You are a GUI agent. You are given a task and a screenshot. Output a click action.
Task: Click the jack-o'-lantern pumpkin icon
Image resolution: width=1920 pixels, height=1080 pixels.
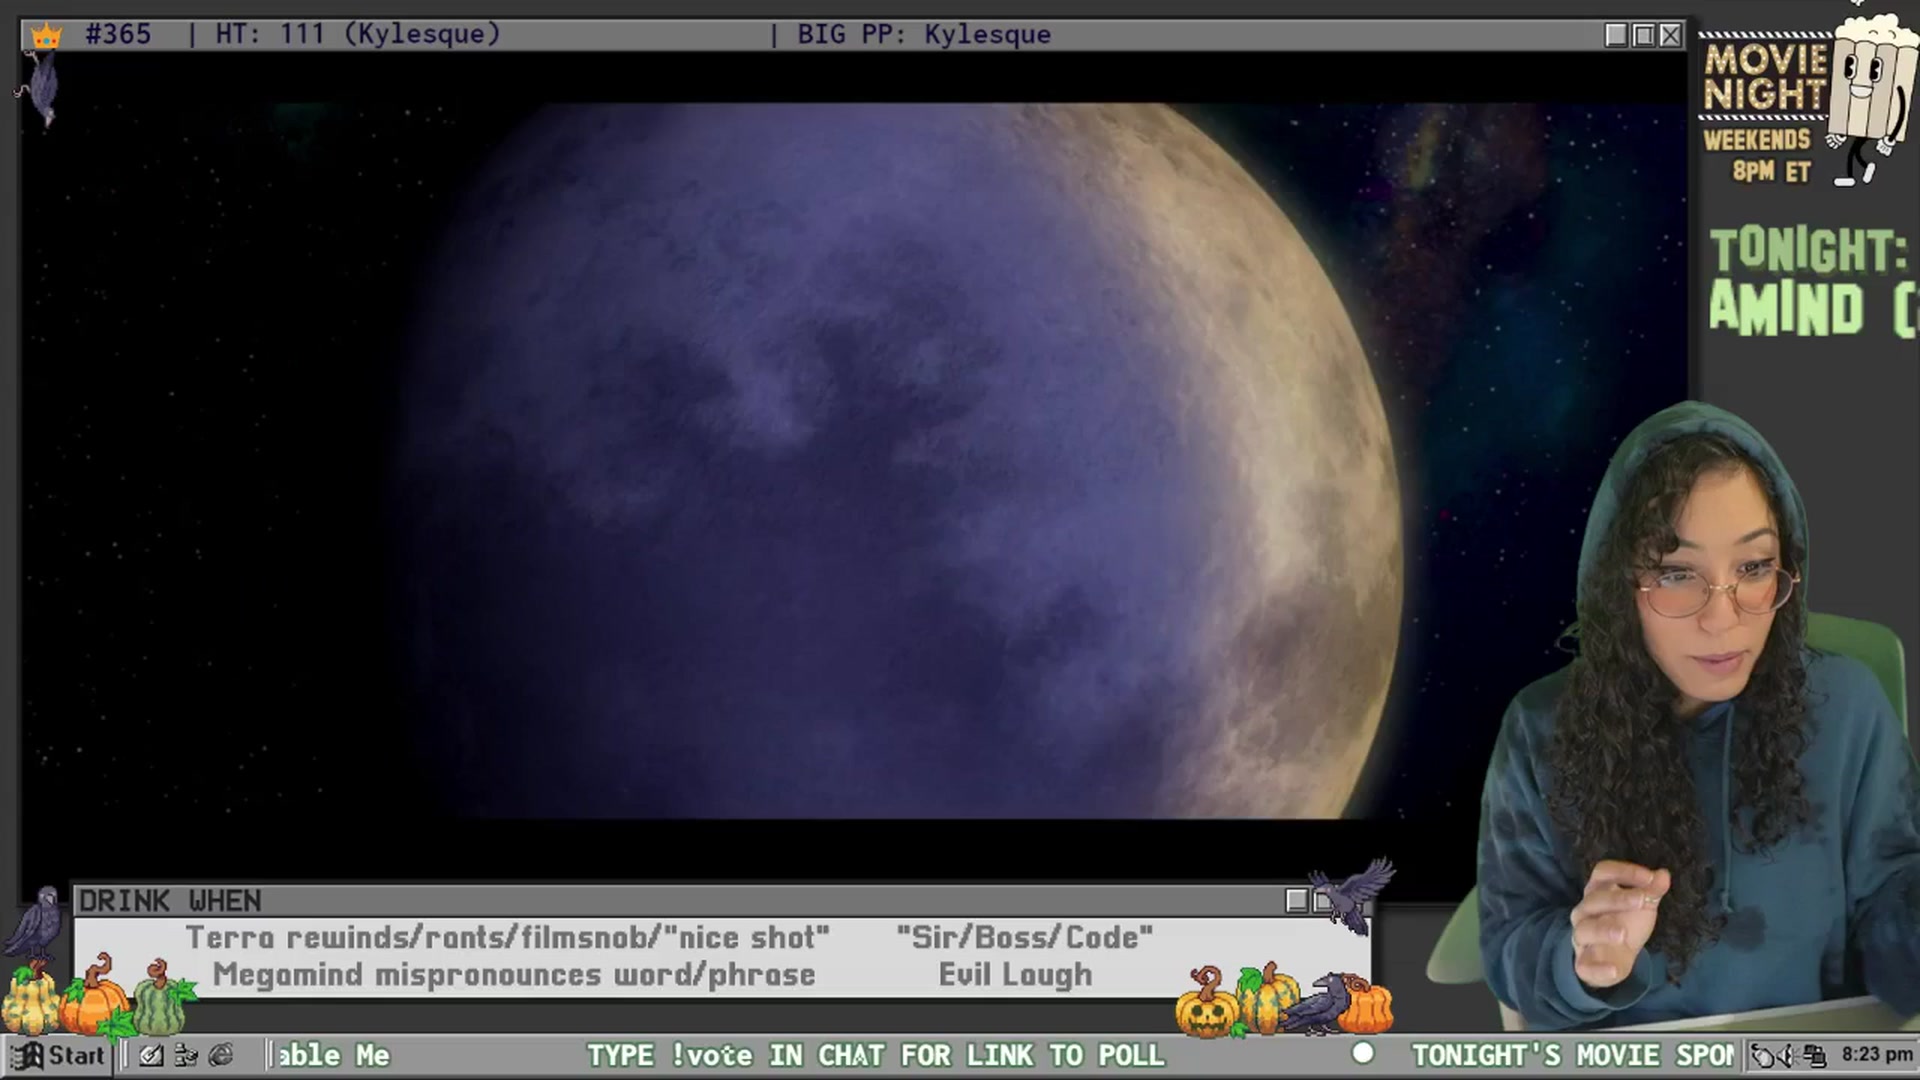click(x=1206, y=1003)
